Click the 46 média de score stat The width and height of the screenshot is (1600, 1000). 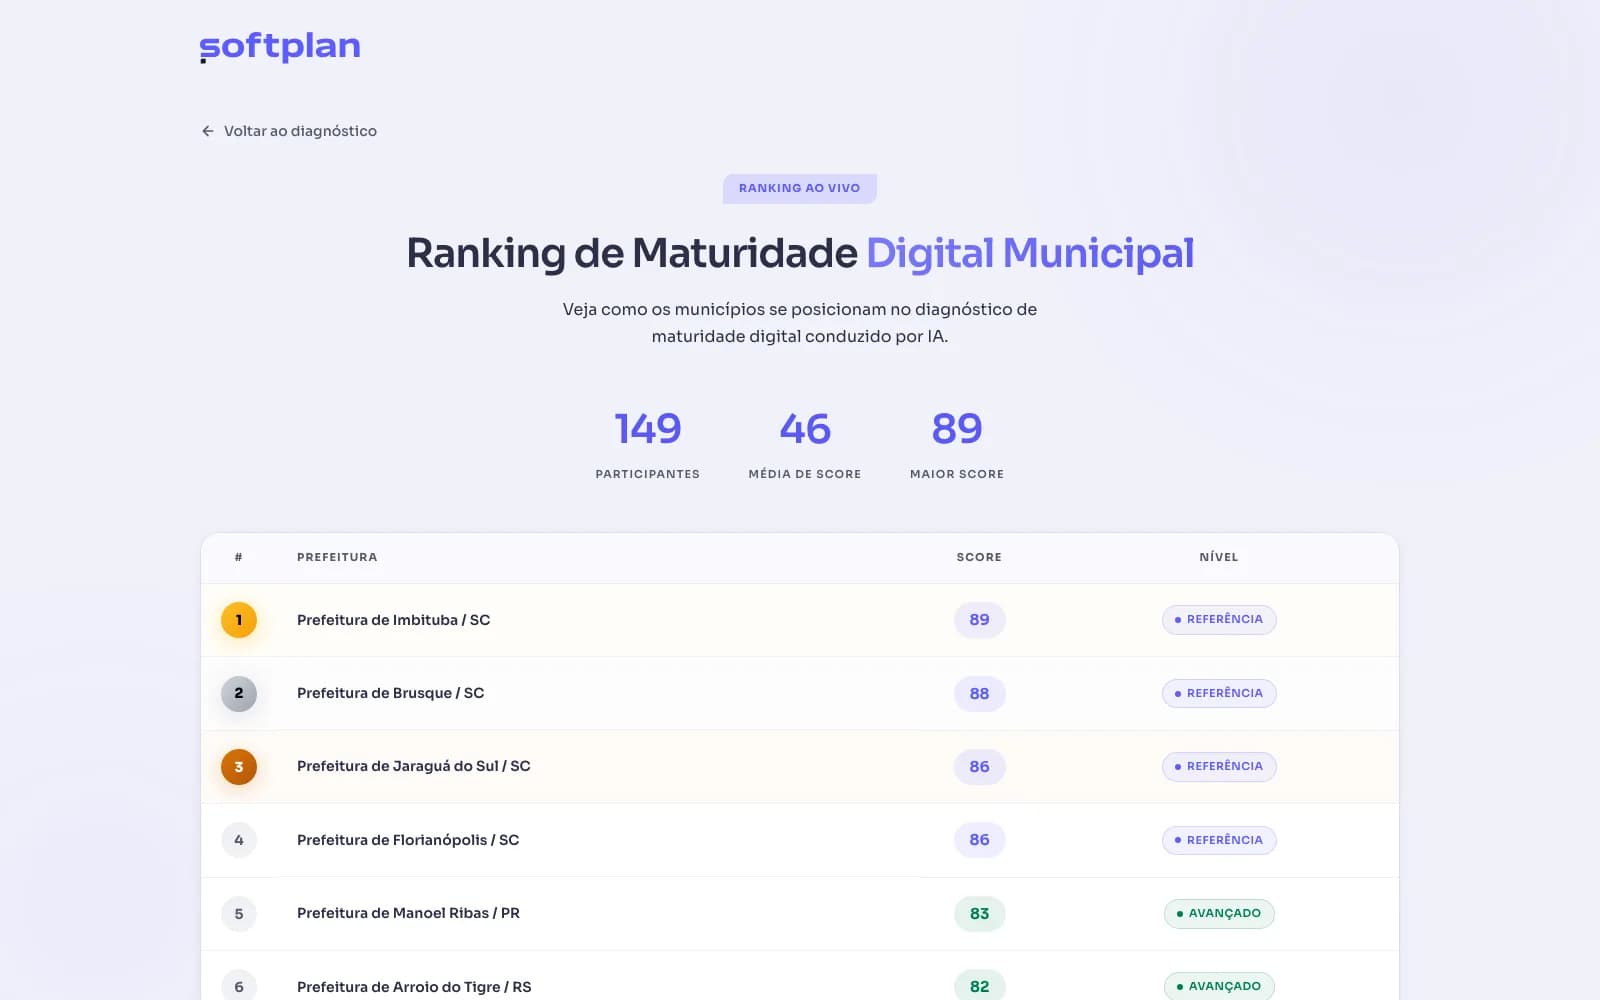point(805,444)
